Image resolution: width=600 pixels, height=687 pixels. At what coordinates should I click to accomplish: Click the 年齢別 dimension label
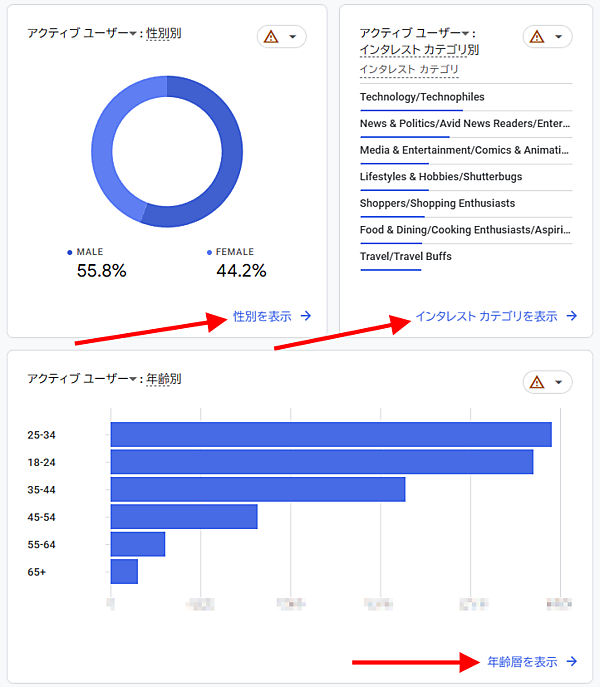(163, 380)
